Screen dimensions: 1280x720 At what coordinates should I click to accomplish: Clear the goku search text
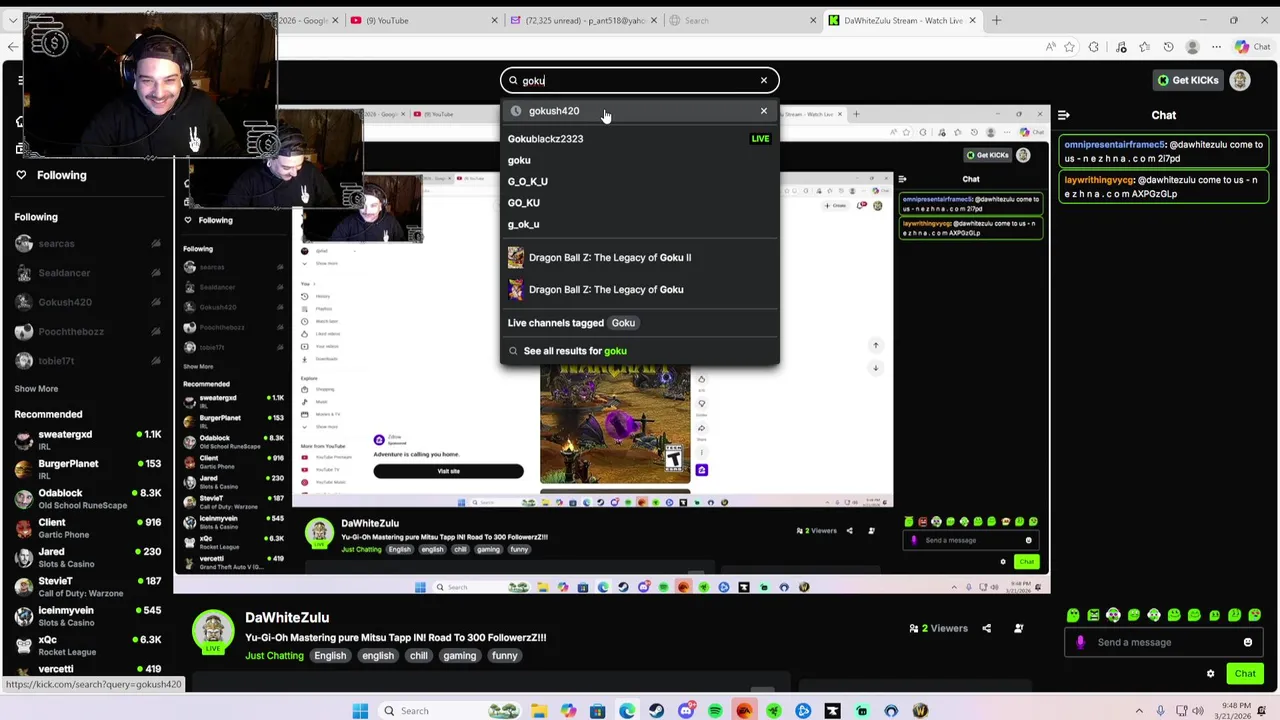(x=764, y=80)
